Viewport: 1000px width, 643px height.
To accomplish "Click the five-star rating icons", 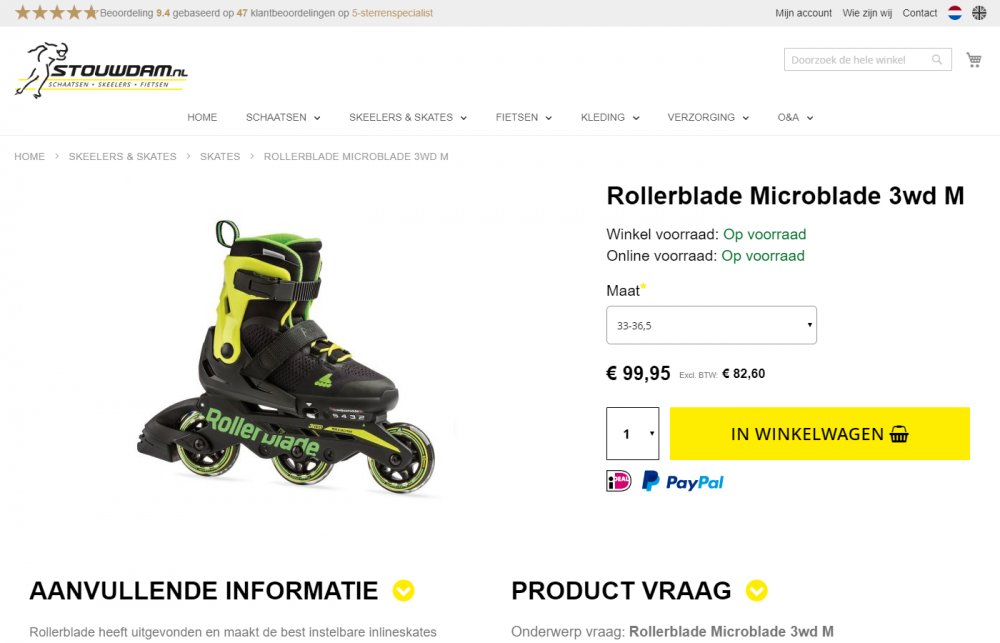I will tap(56, 13).
